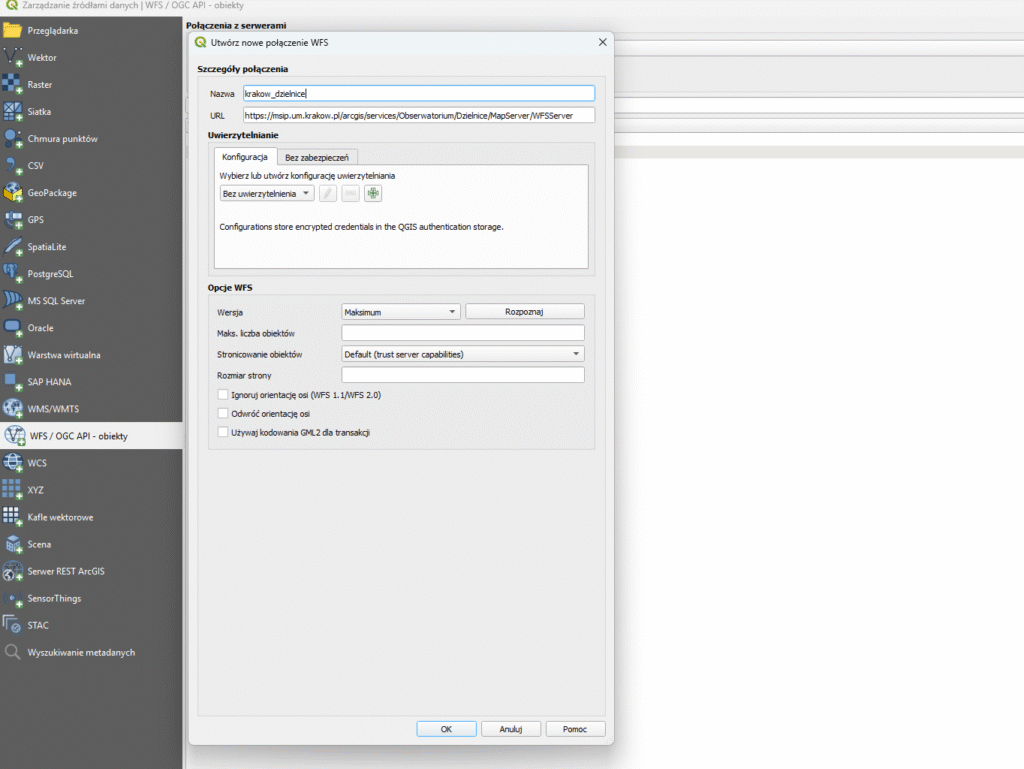Switch to the Bez zabezpieczeń tab
The height and width of the screenshot is (769, 1024).
tap(316, 157)
